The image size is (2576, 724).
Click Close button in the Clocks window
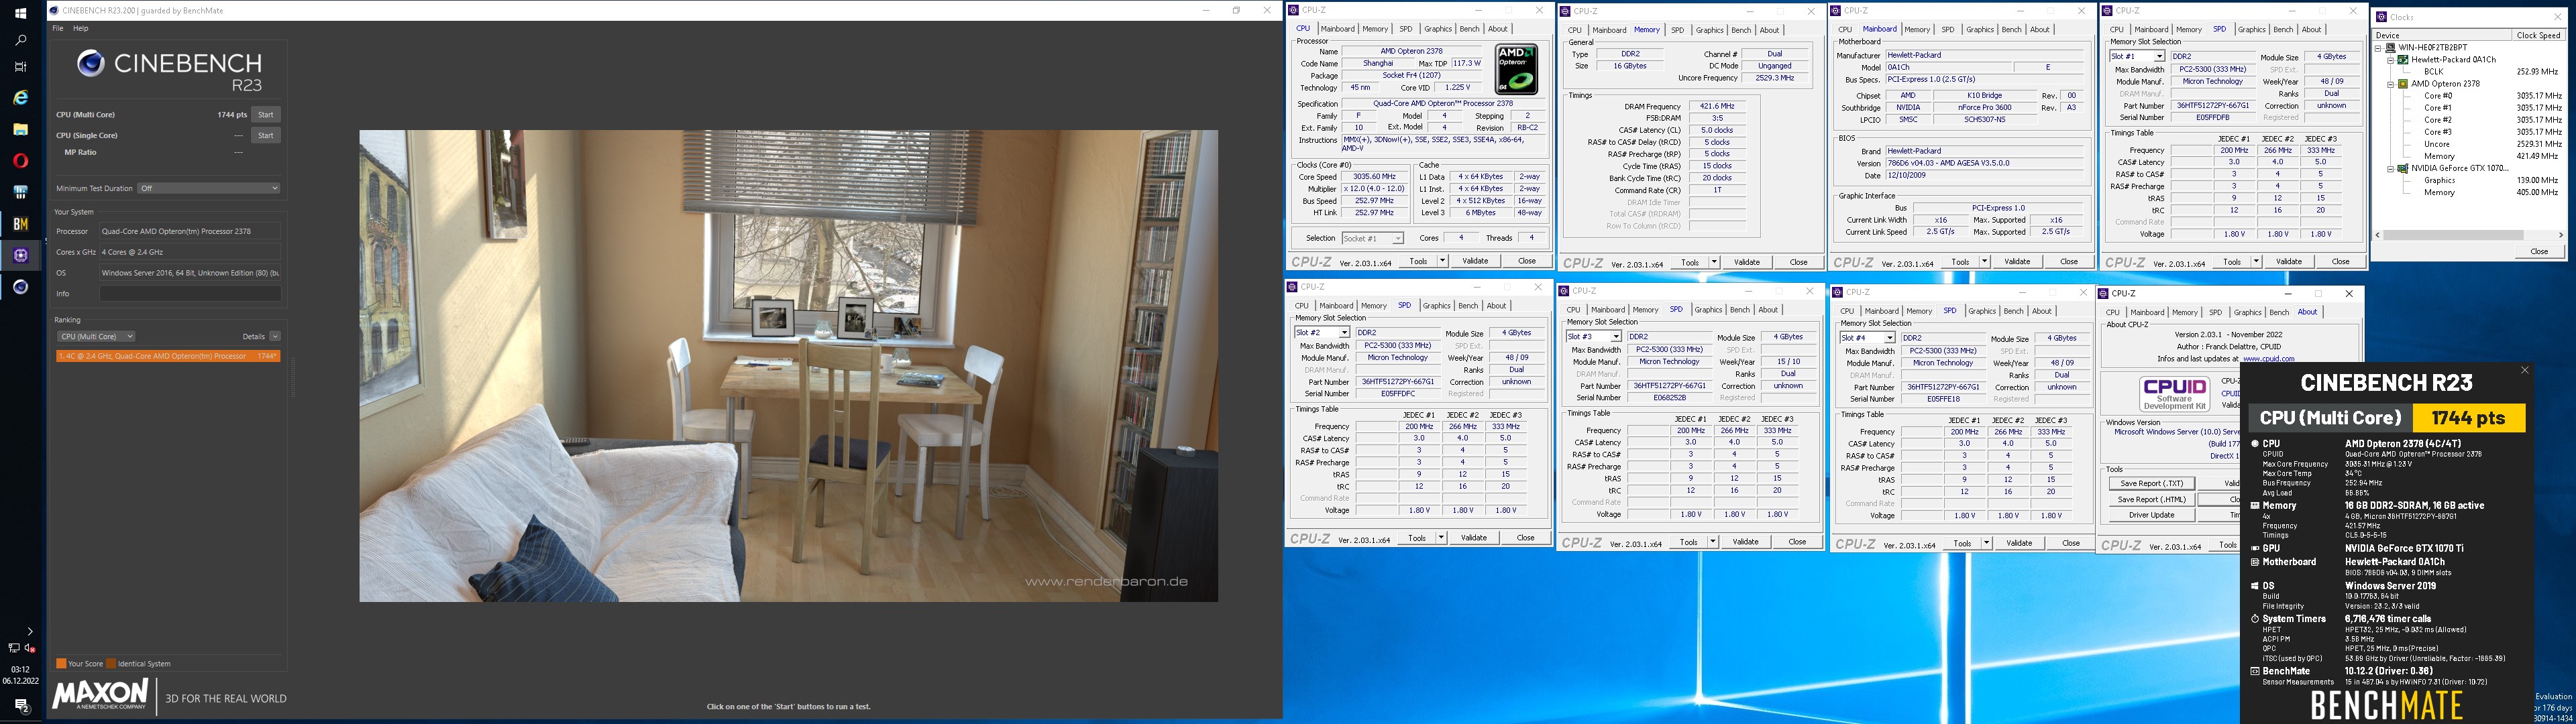[x=2539, y=251]
